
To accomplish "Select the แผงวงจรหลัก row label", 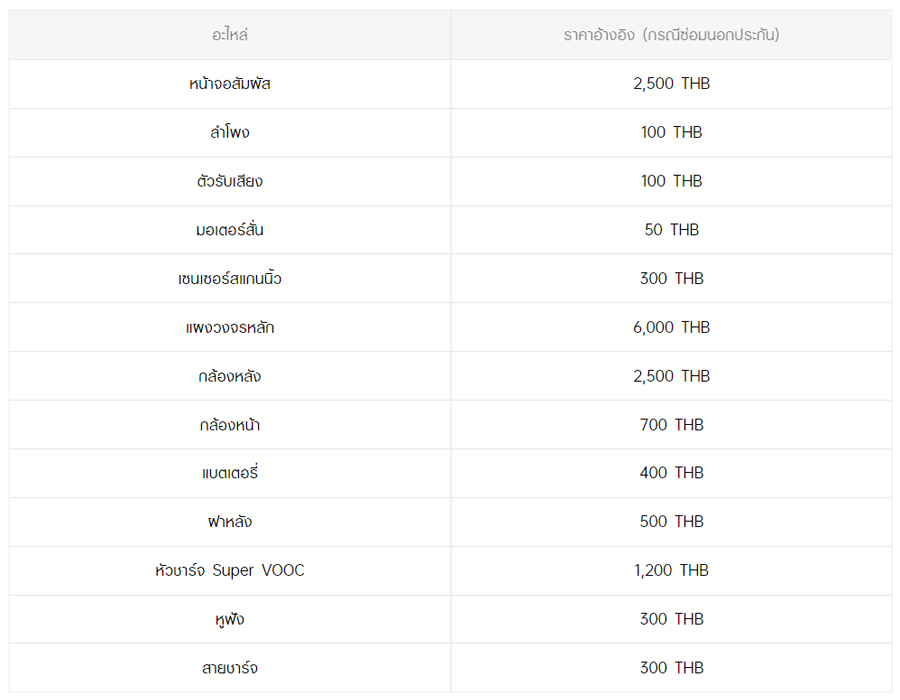I will point(230,327).
